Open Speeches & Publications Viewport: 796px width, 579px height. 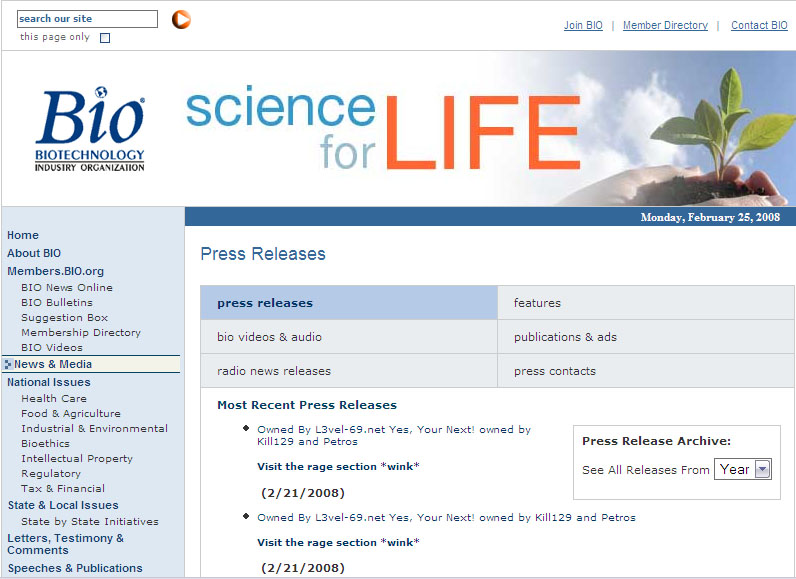tap(75, 568)
